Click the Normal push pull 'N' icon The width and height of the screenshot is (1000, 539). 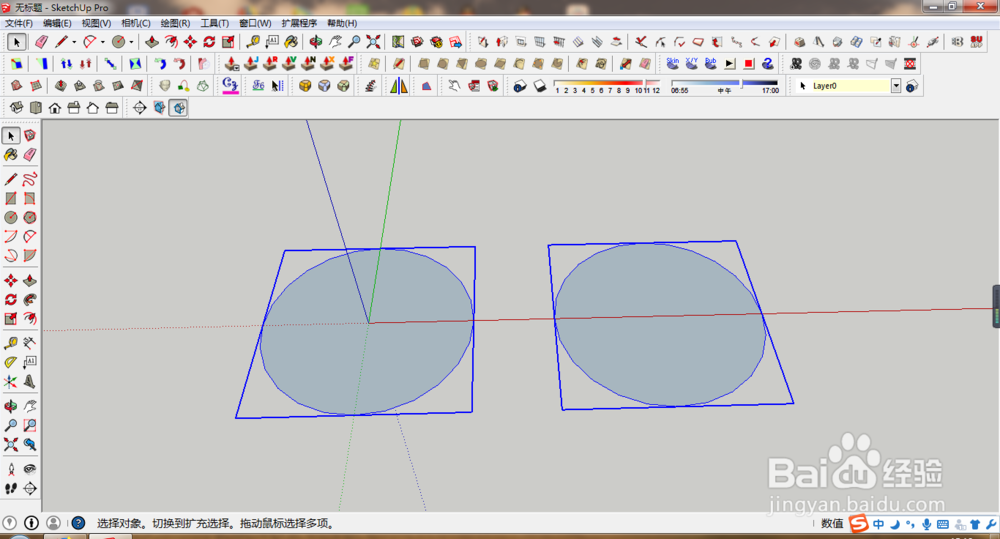click(309, 64)
